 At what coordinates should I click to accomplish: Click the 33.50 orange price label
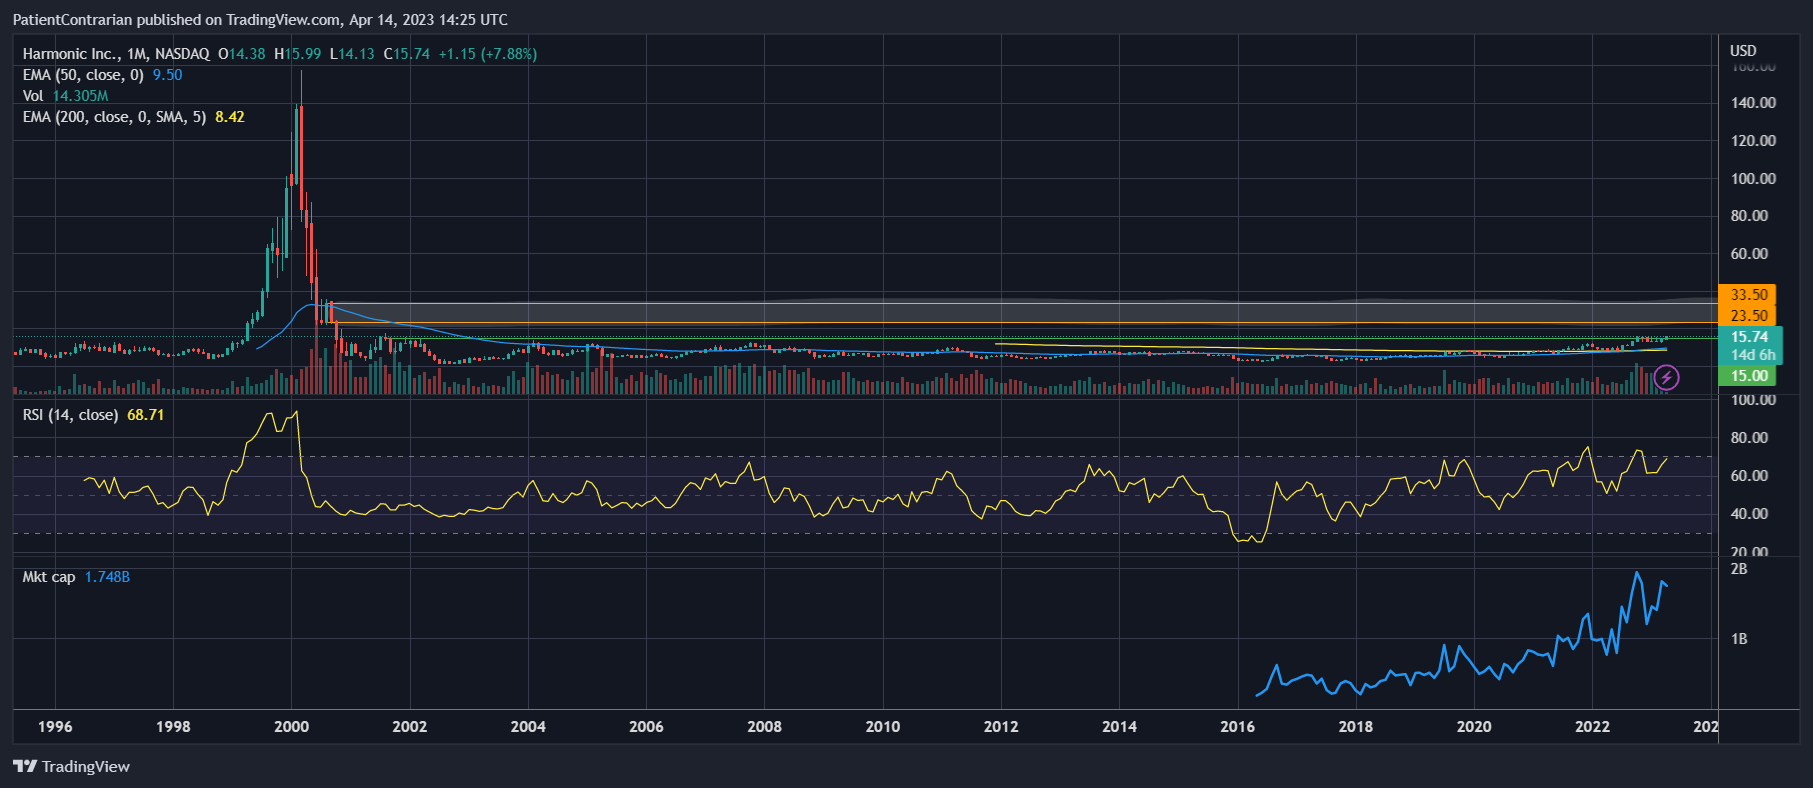click(1748, 295)
